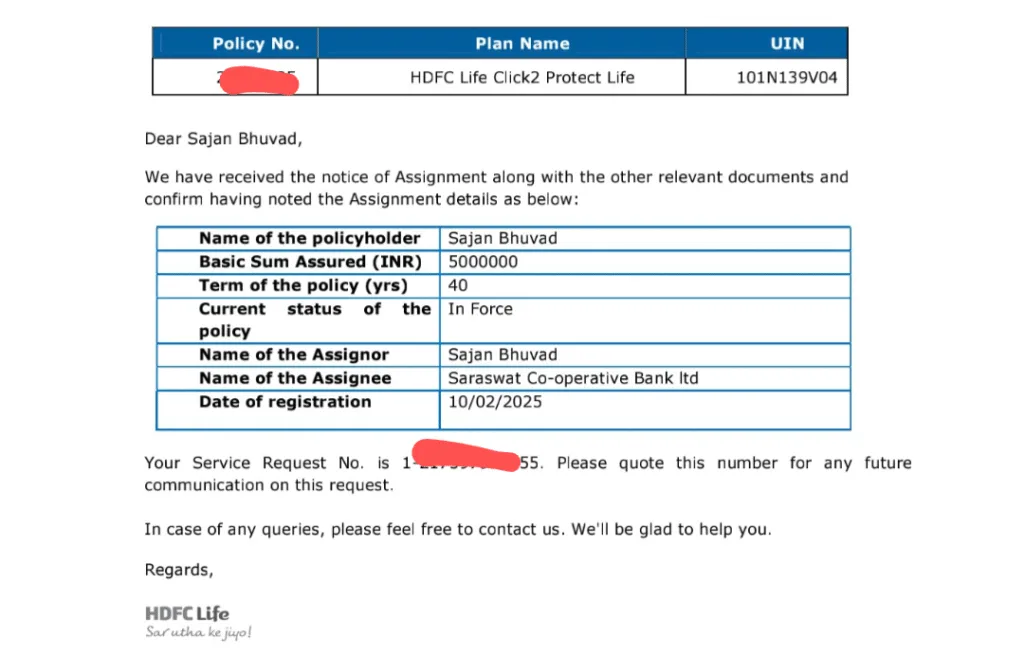Click the red redaction over service request number

click(x=466, y=455)
